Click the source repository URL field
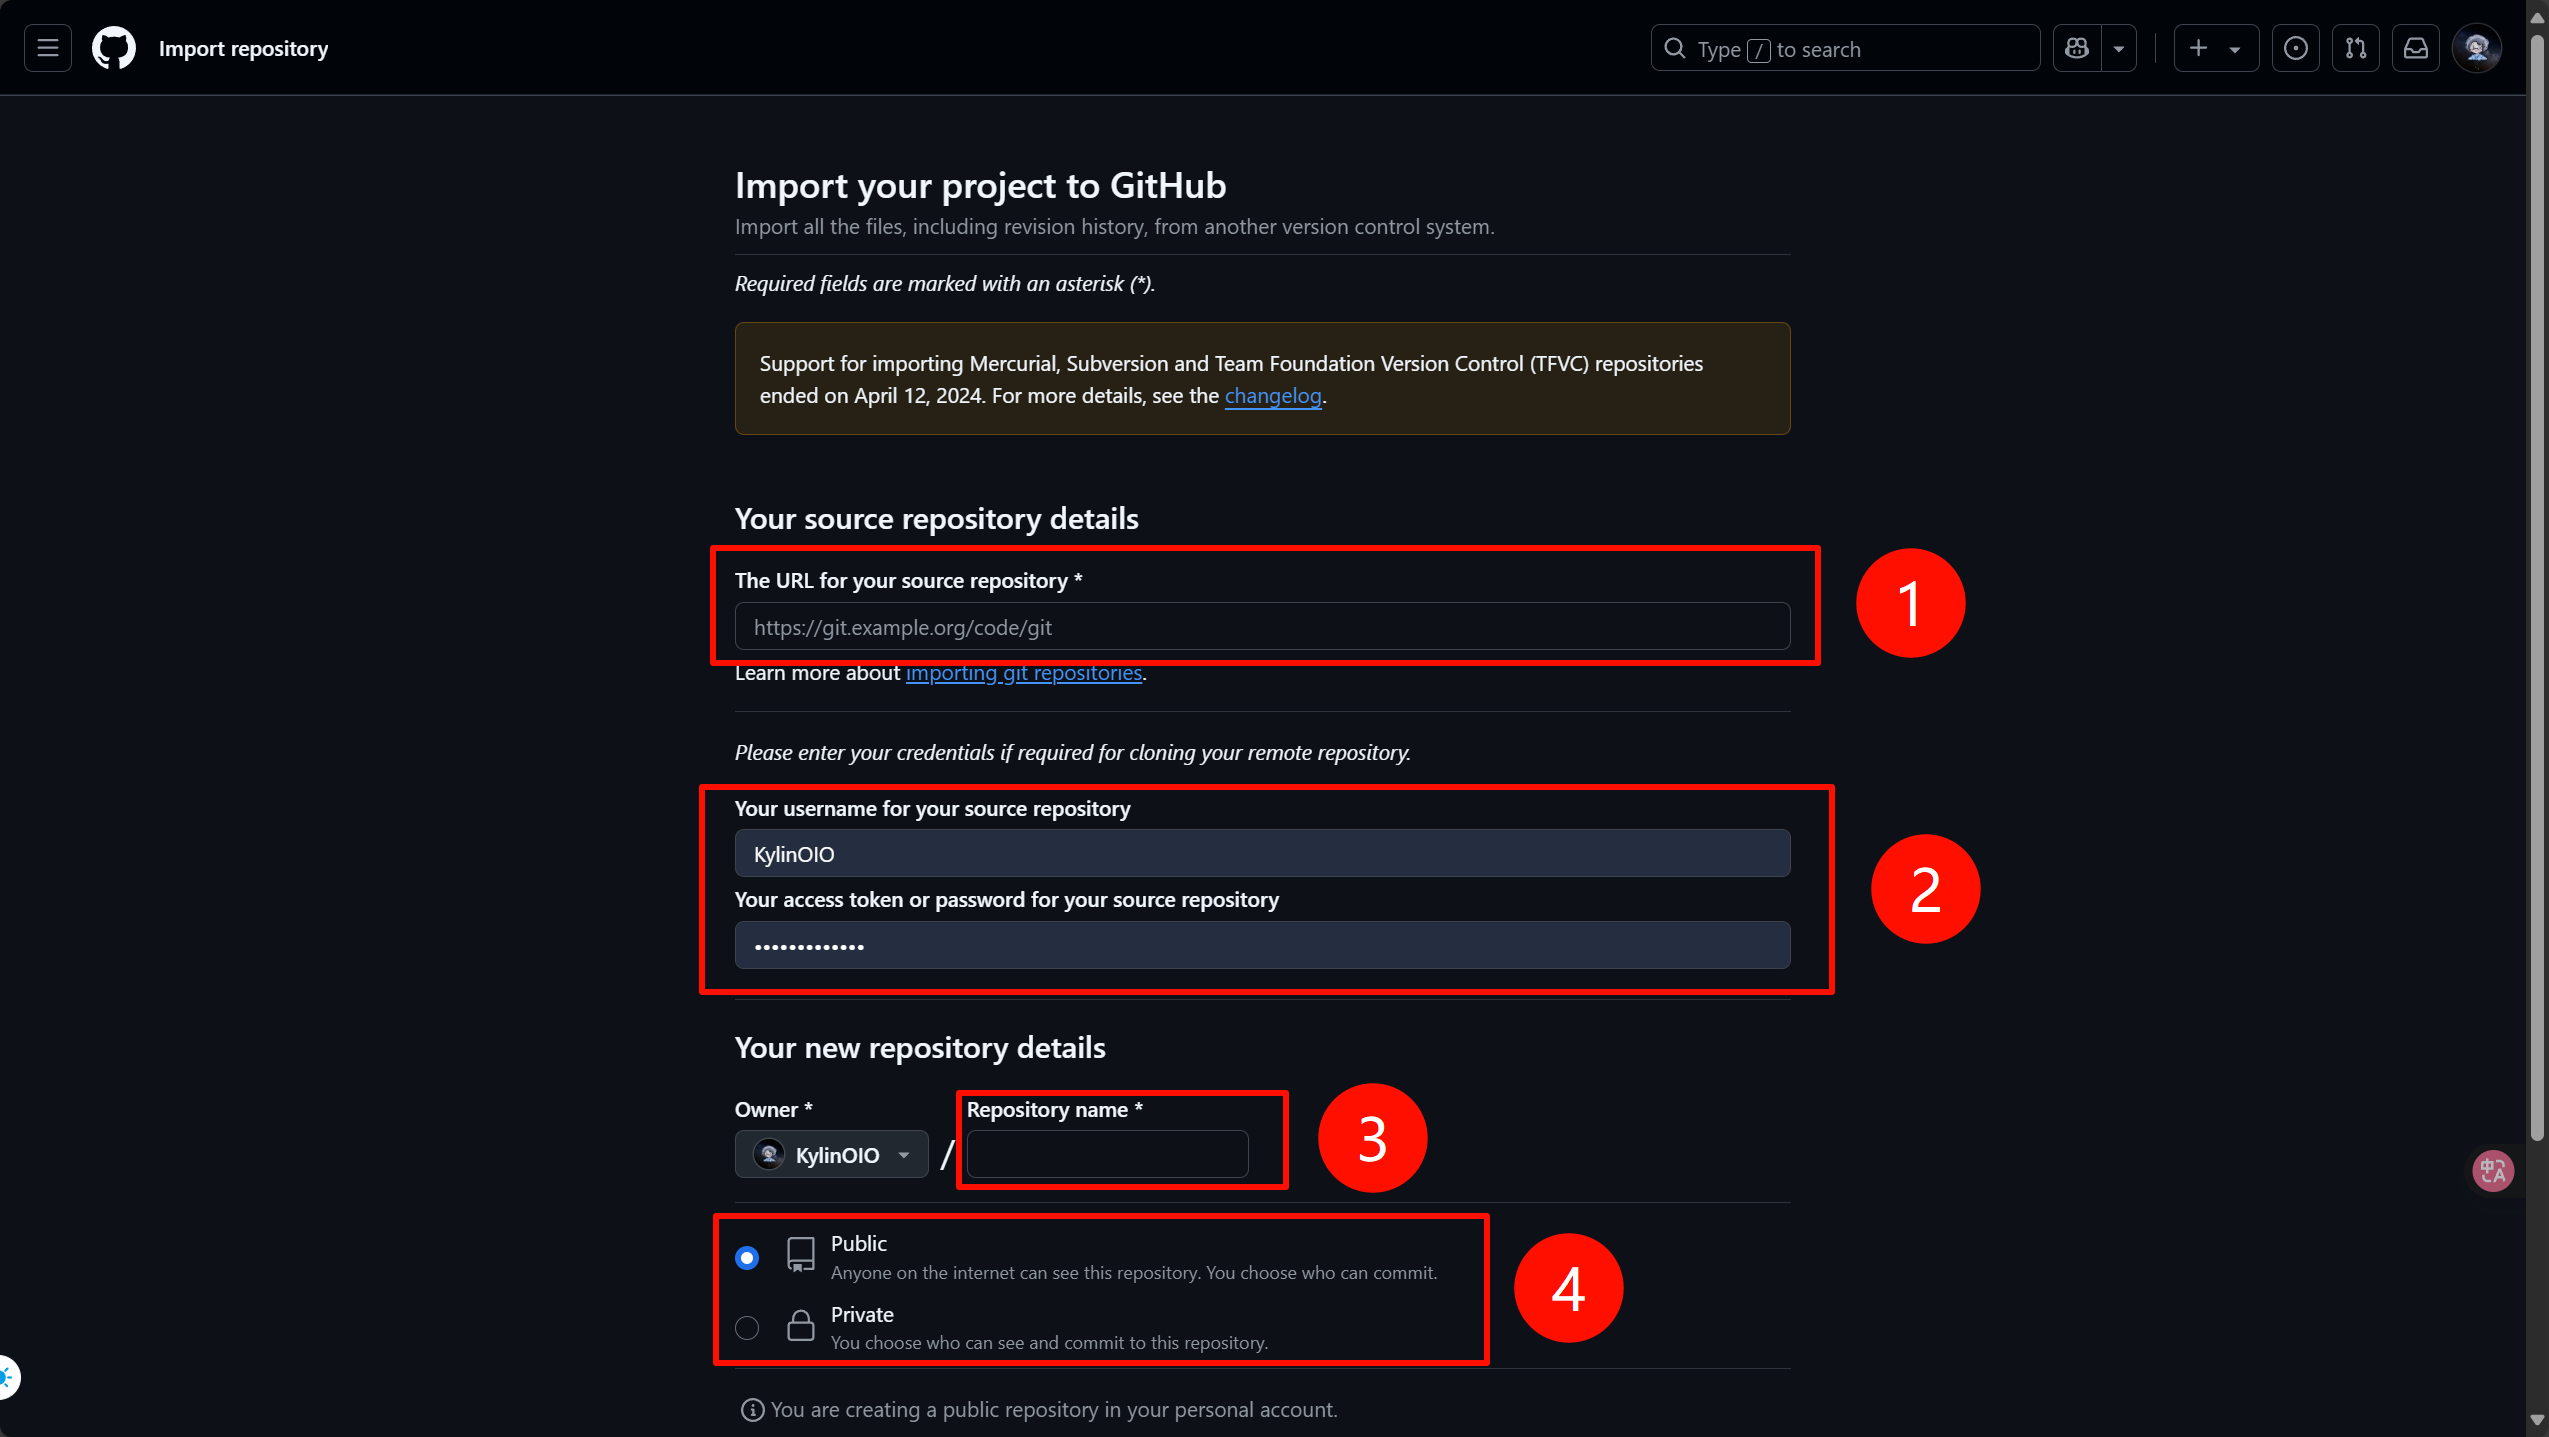 point(1262,627)
